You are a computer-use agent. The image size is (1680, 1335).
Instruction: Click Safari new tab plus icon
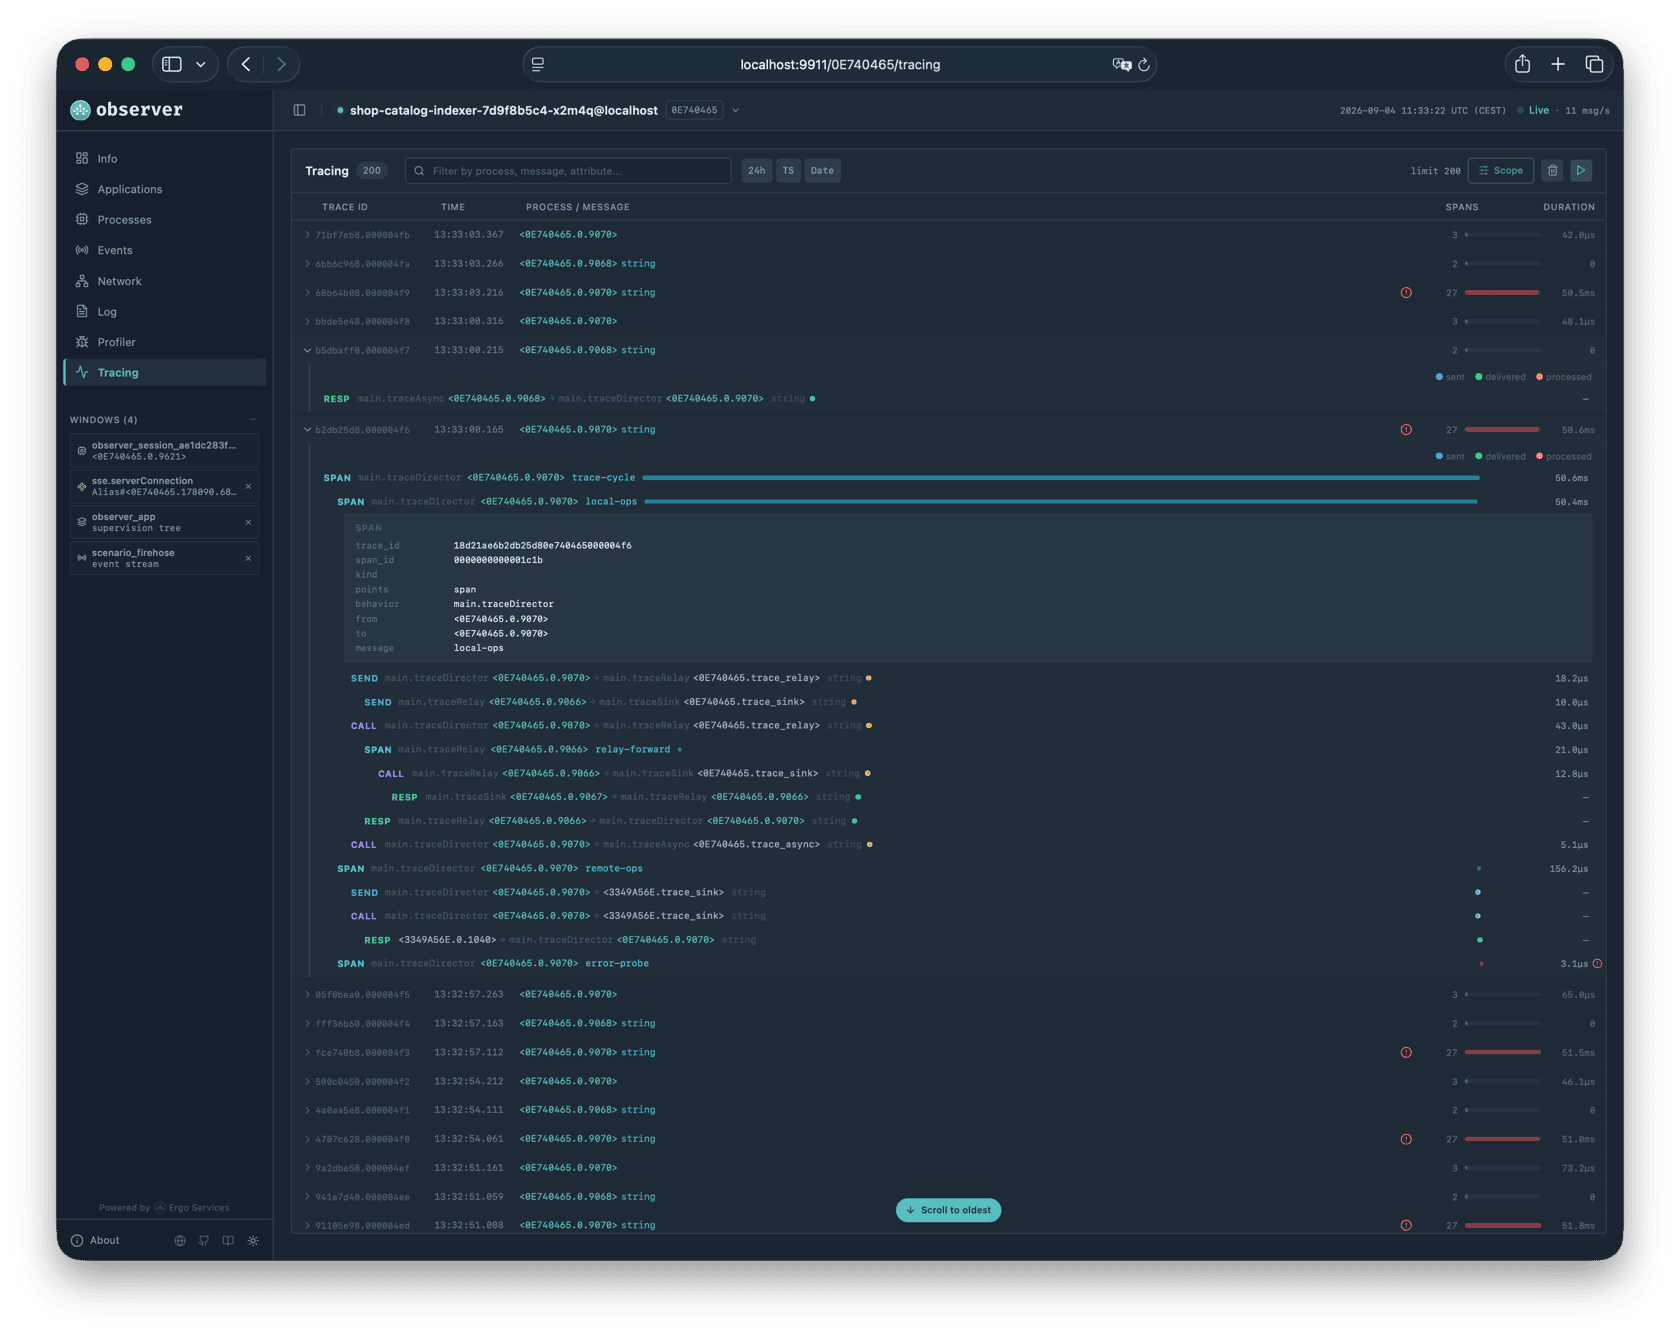point(1558,64)
